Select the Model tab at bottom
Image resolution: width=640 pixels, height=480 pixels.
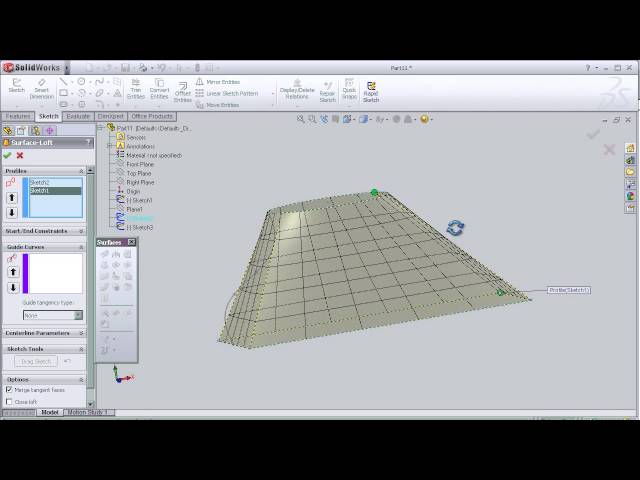point(50,412)
